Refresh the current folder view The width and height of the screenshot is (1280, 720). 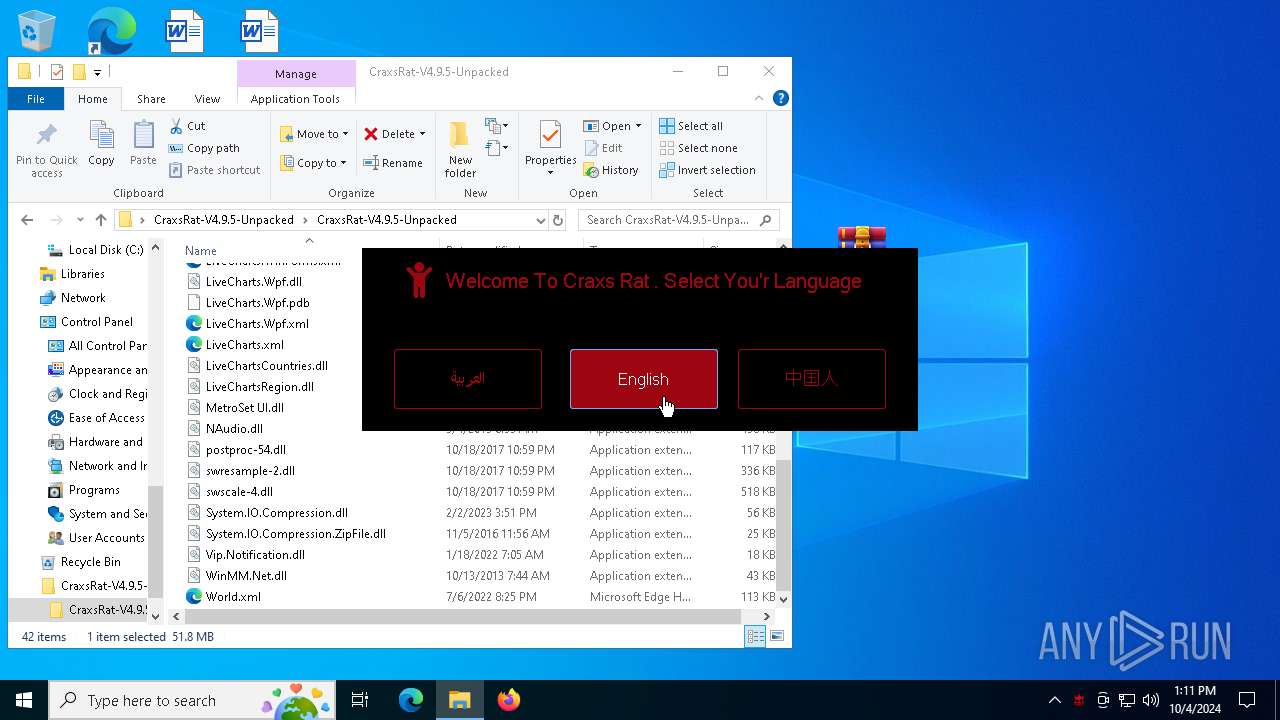point(558,220)
